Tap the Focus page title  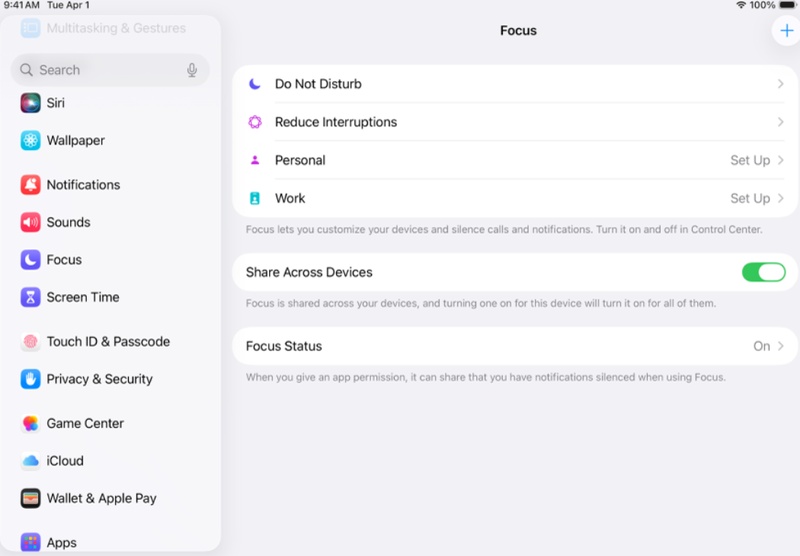tap(518, 31)
